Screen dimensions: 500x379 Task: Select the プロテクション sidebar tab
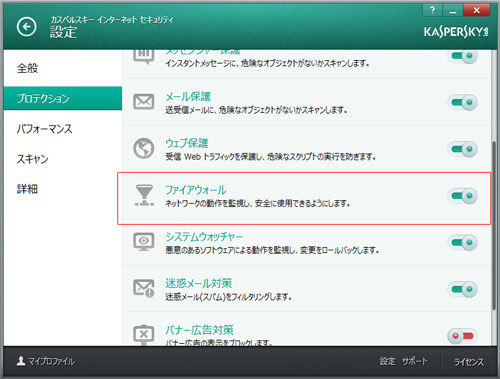click(x=63, y=98)
